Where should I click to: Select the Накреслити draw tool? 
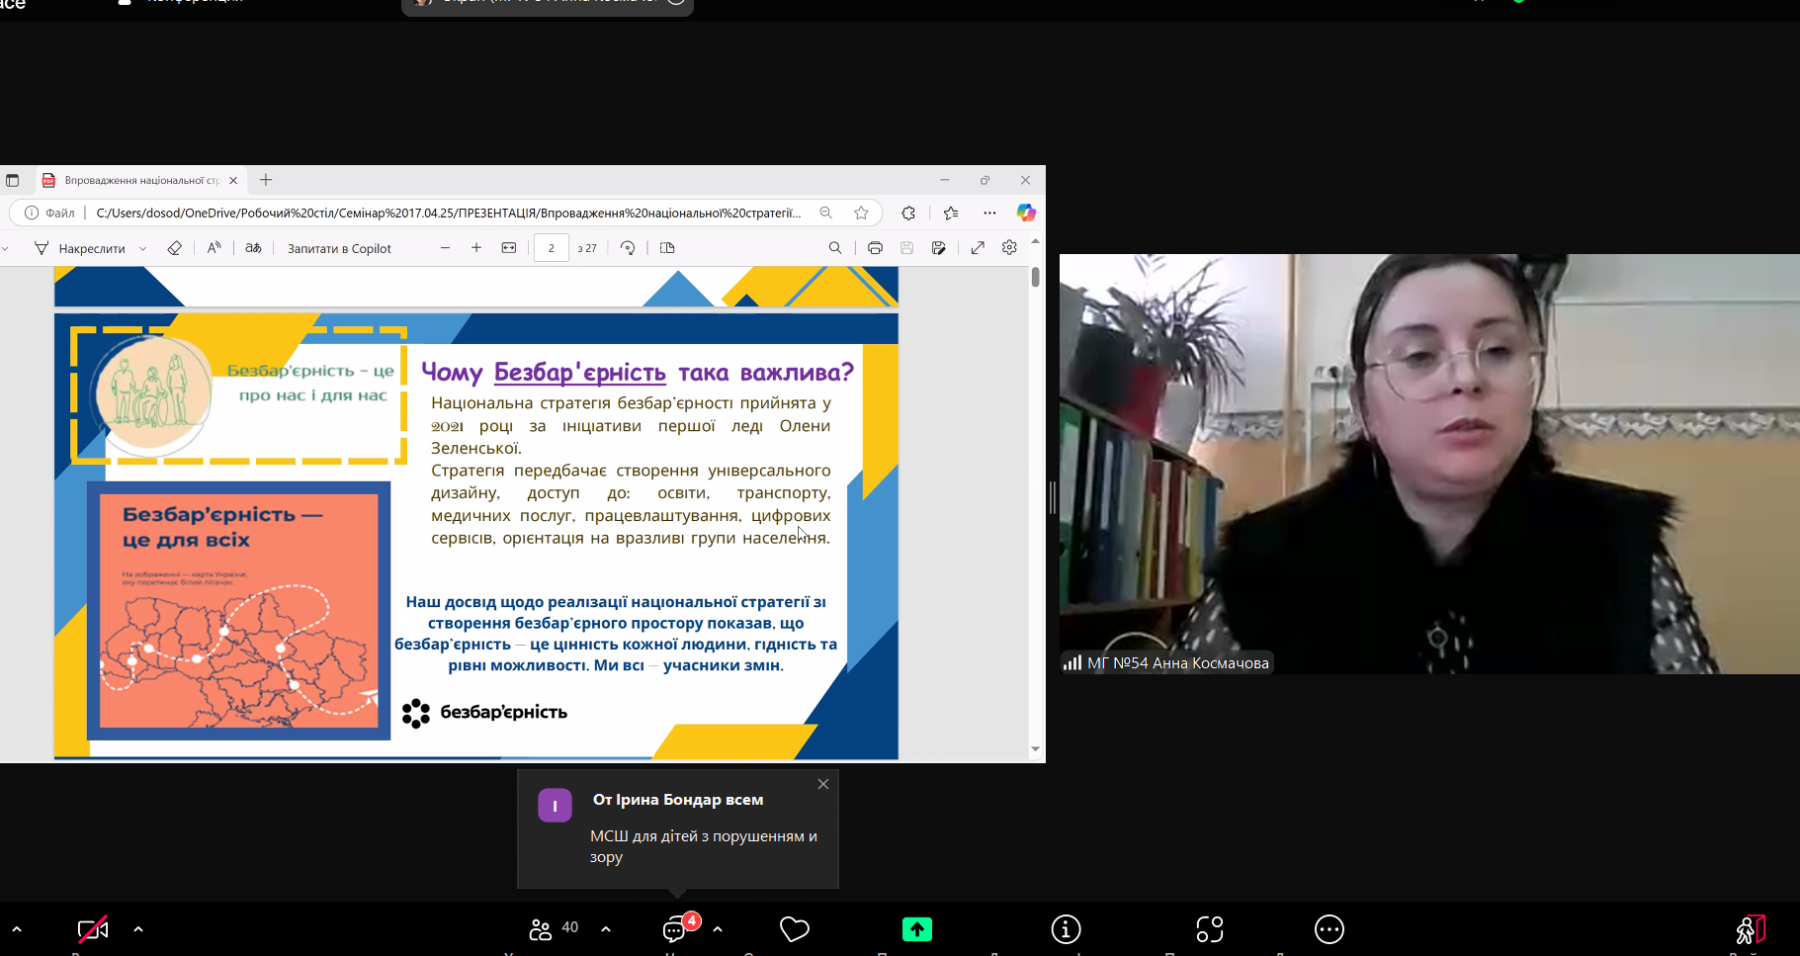(80, 248)
